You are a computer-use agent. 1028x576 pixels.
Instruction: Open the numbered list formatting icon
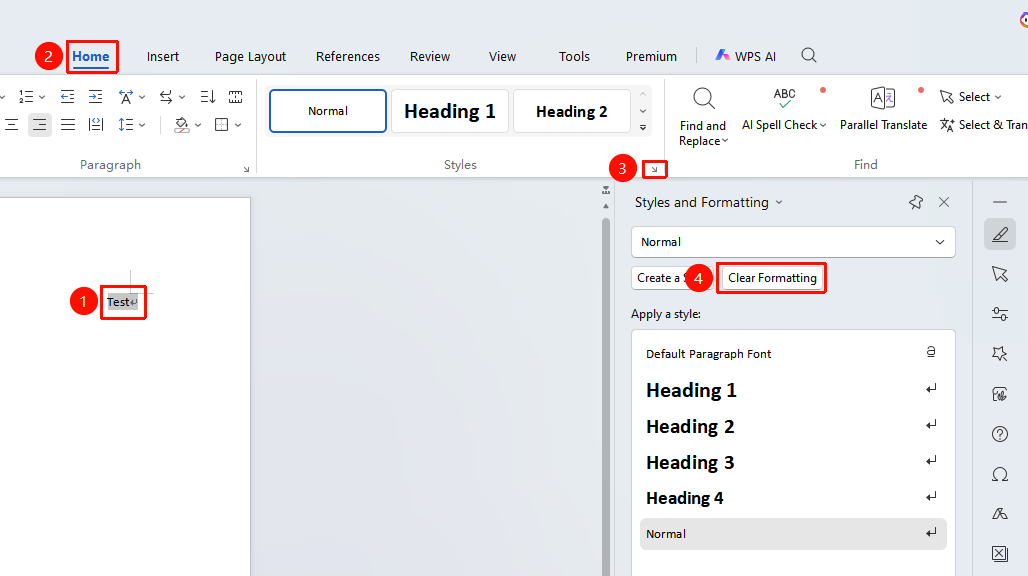point(26,97)
